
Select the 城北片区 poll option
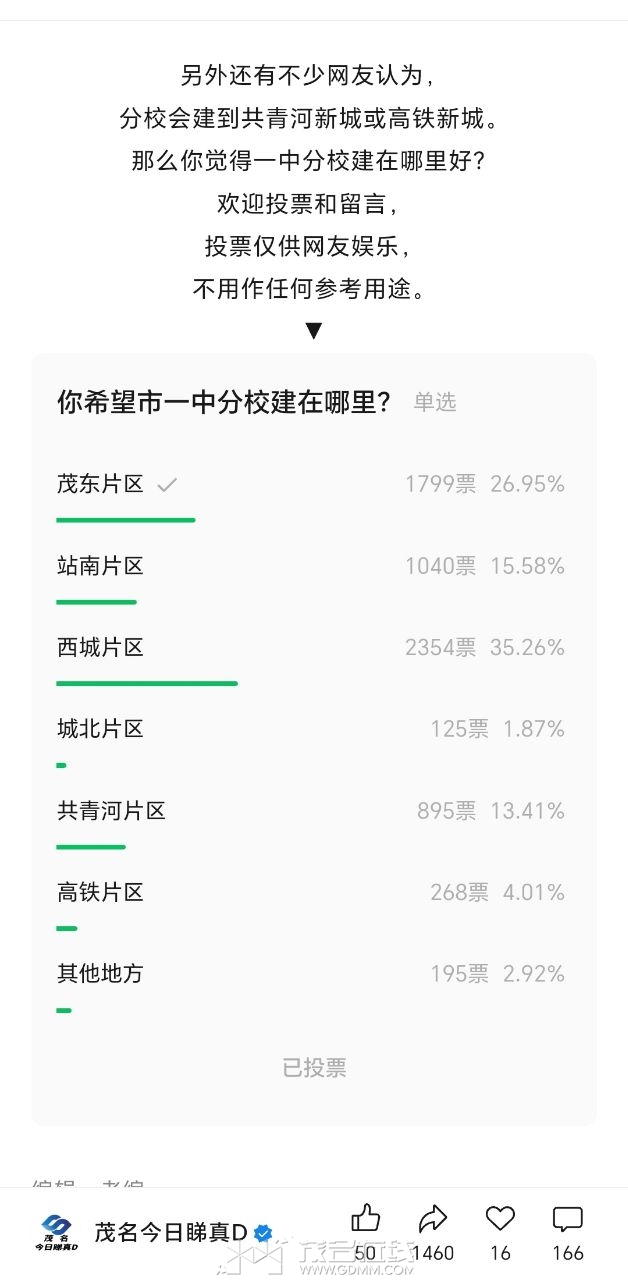click(313, 742)
